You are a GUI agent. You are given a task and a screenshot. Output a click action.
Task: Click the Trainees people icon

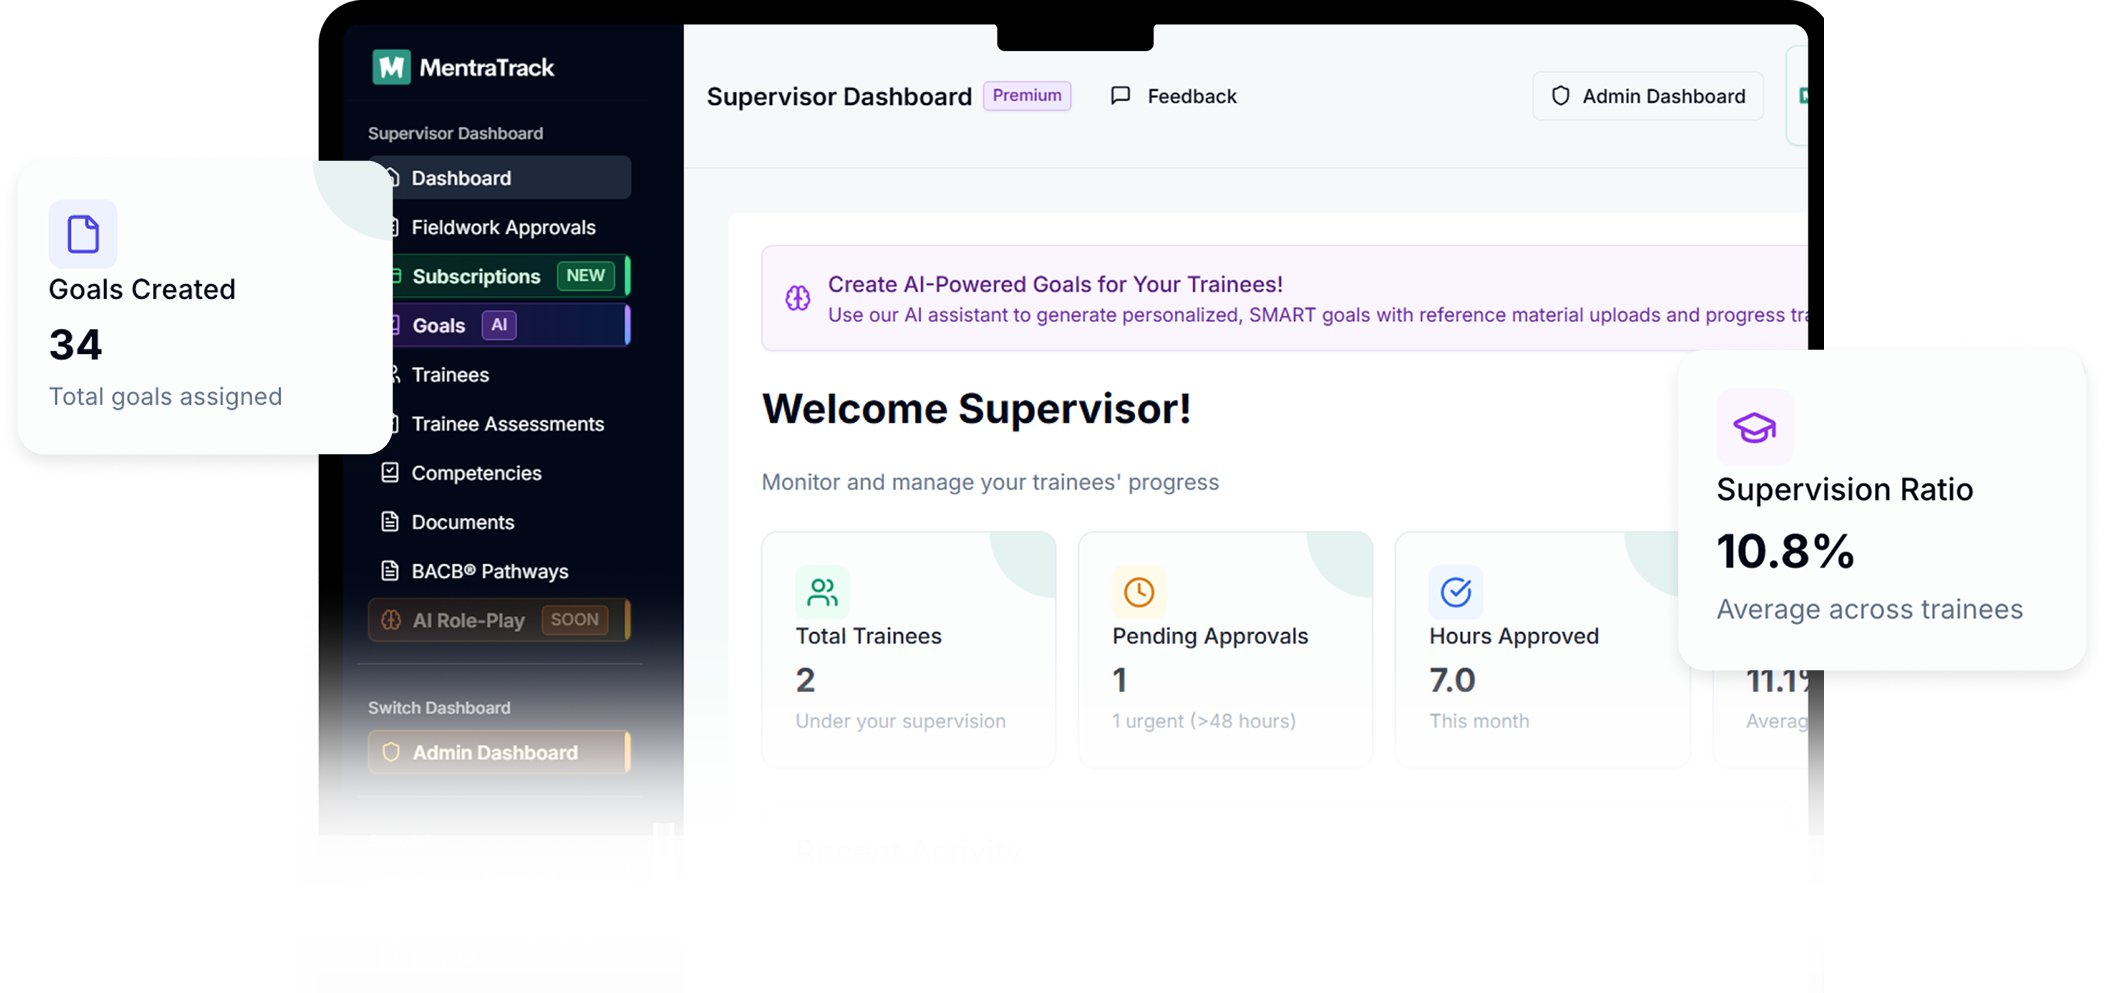pos(390,374)
